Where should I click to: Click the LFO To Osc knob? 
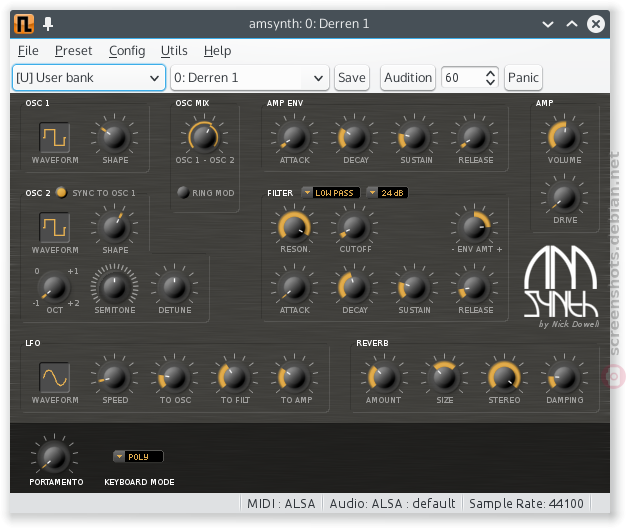[175, 377]
